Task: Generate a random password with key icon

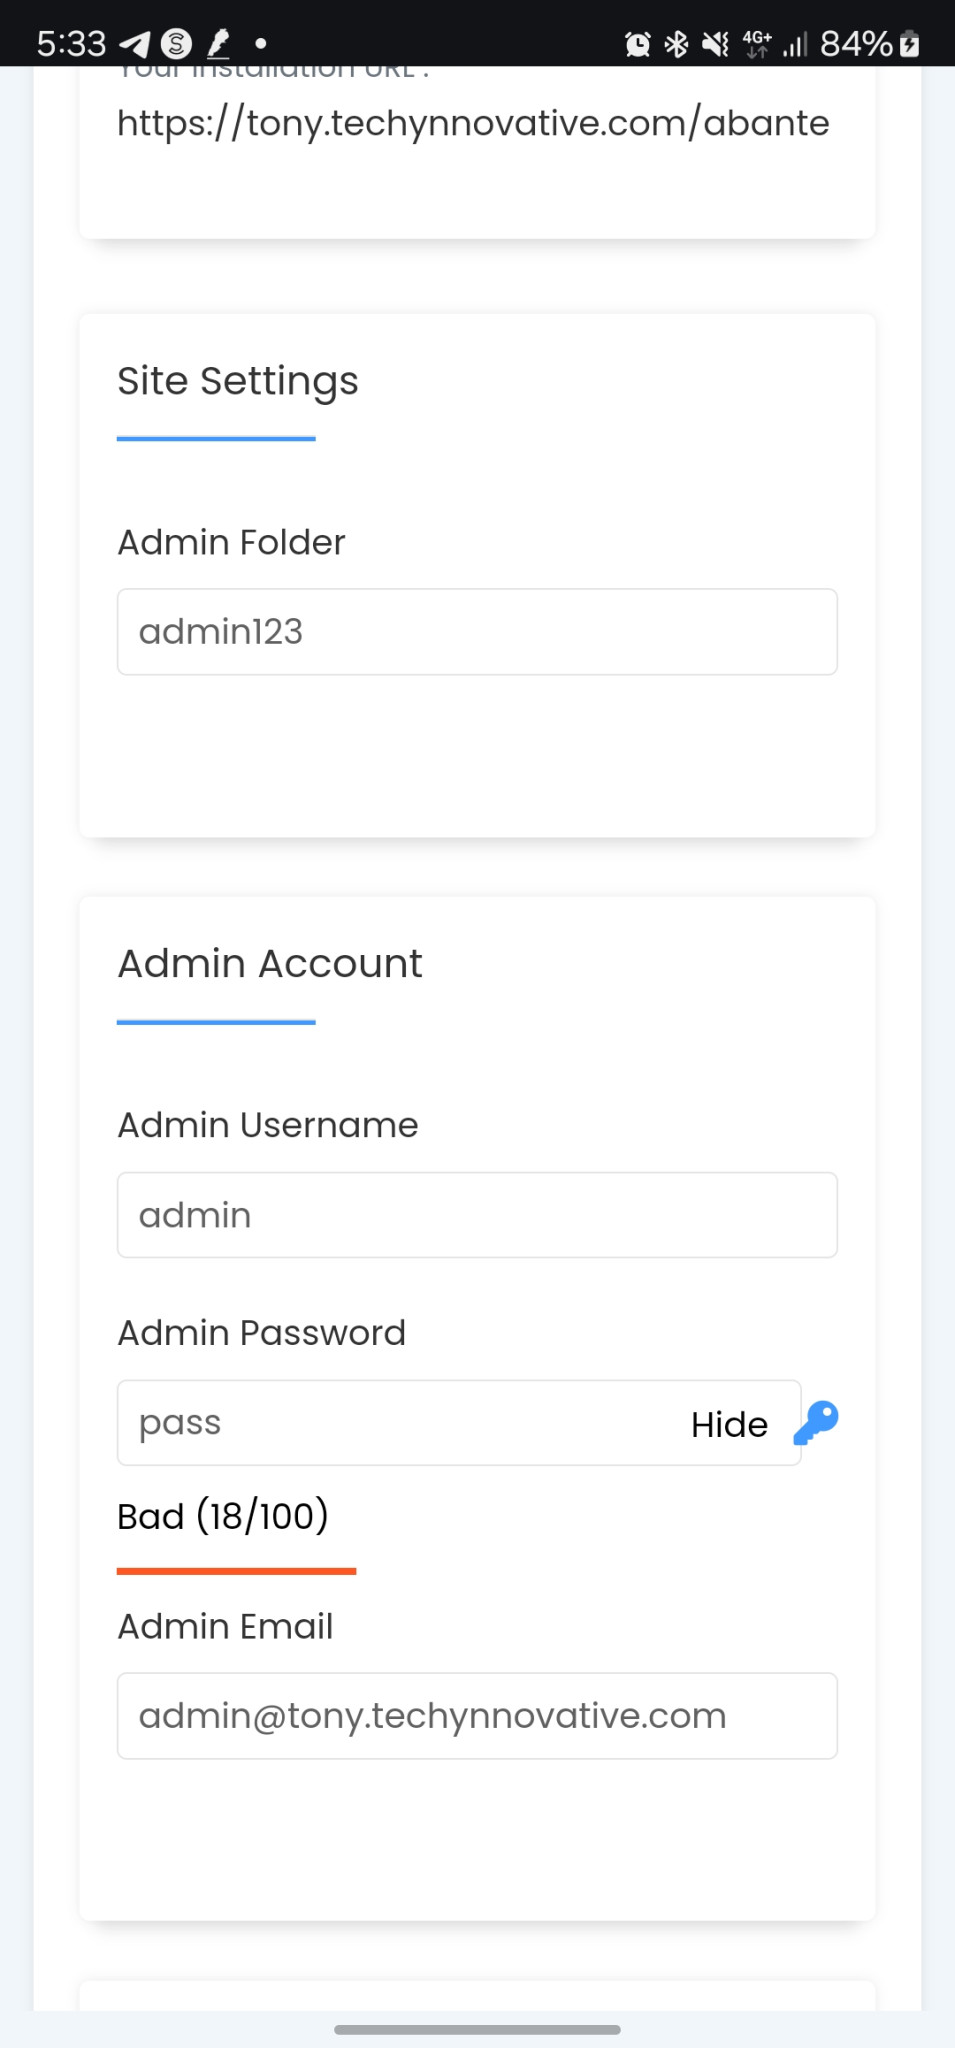Action: (816, 1422)
